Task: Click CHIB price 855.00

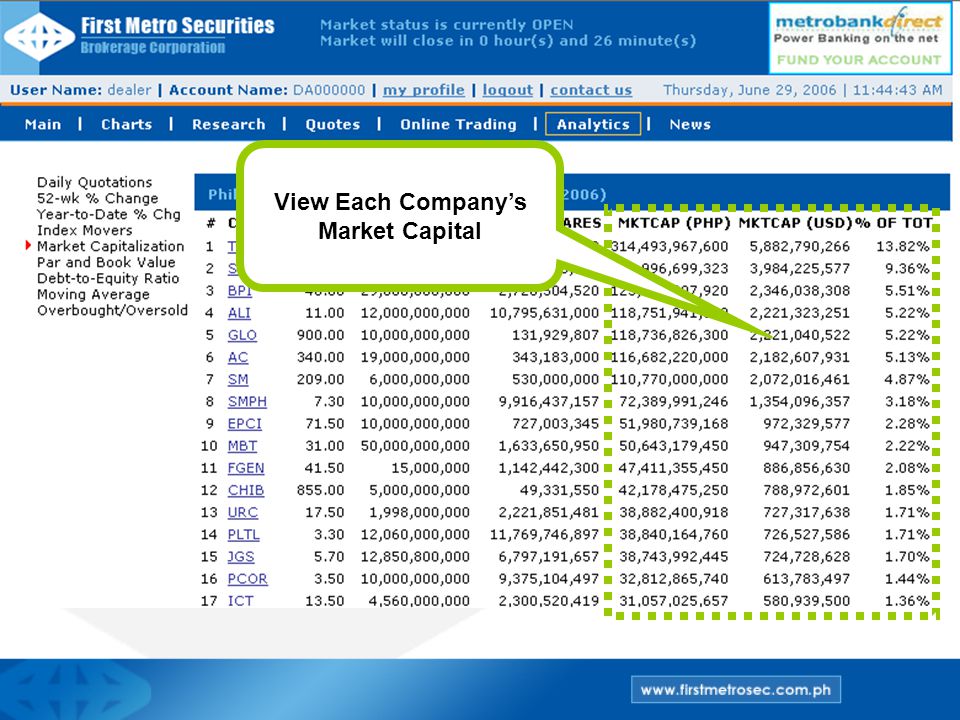Action: pos(320,490)
